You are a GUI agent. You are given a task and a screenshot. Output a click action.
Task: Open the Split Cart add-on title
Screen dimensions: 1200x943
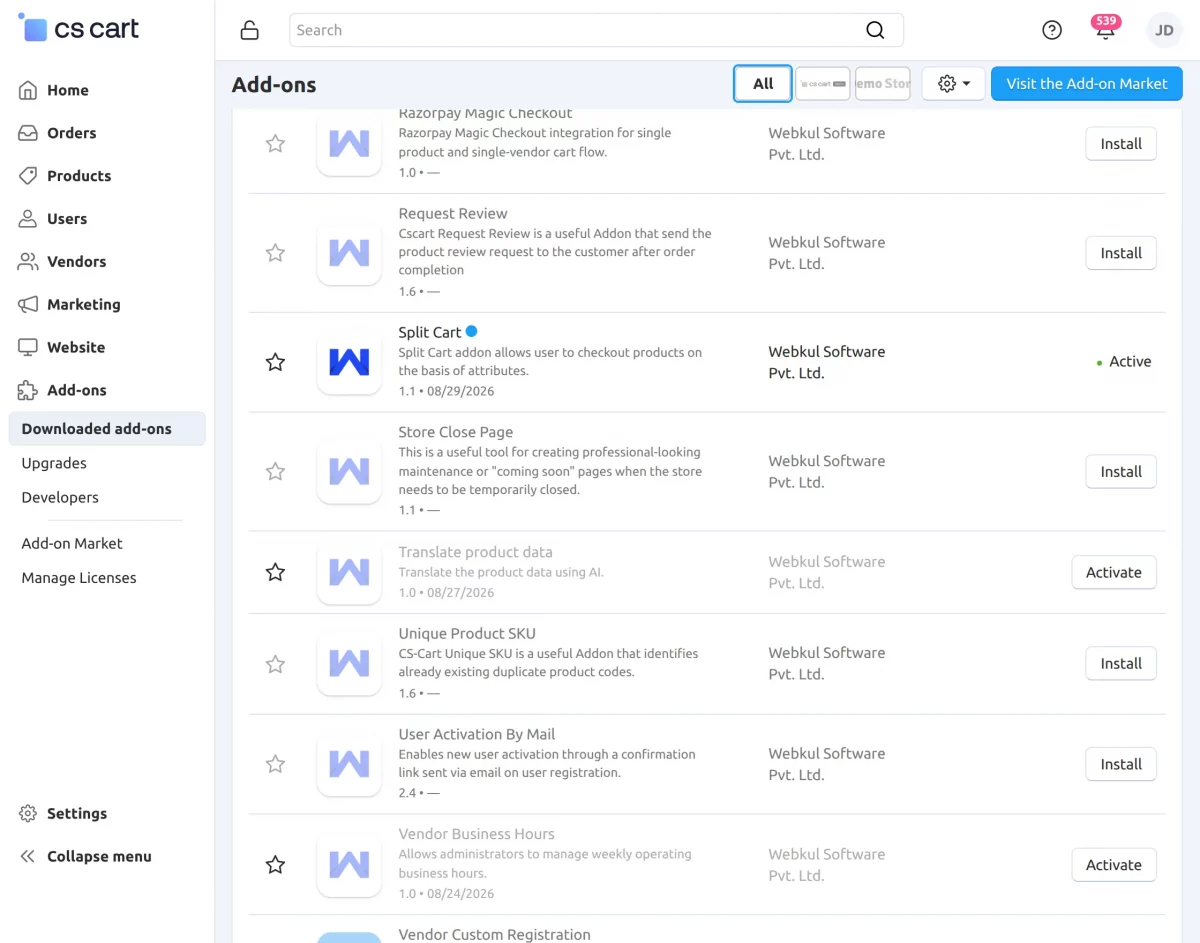430,332
